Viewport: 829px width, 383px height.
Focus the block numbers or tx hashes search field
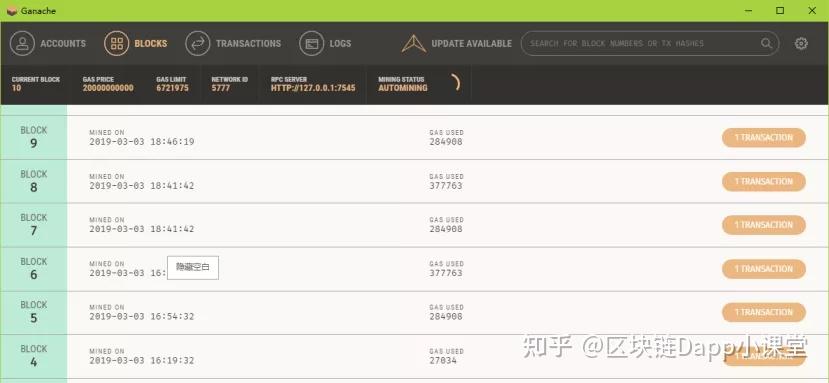(650, 43)
